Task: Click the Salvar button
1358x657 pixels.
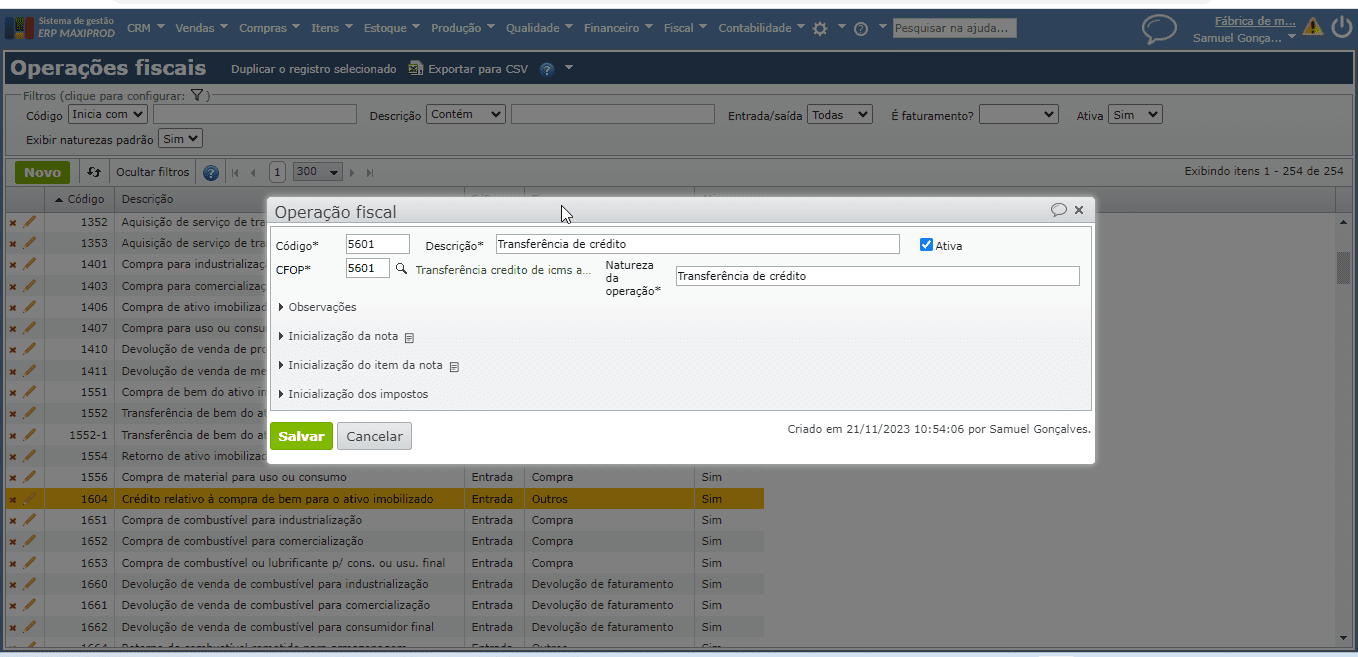Action: (301, 436)
